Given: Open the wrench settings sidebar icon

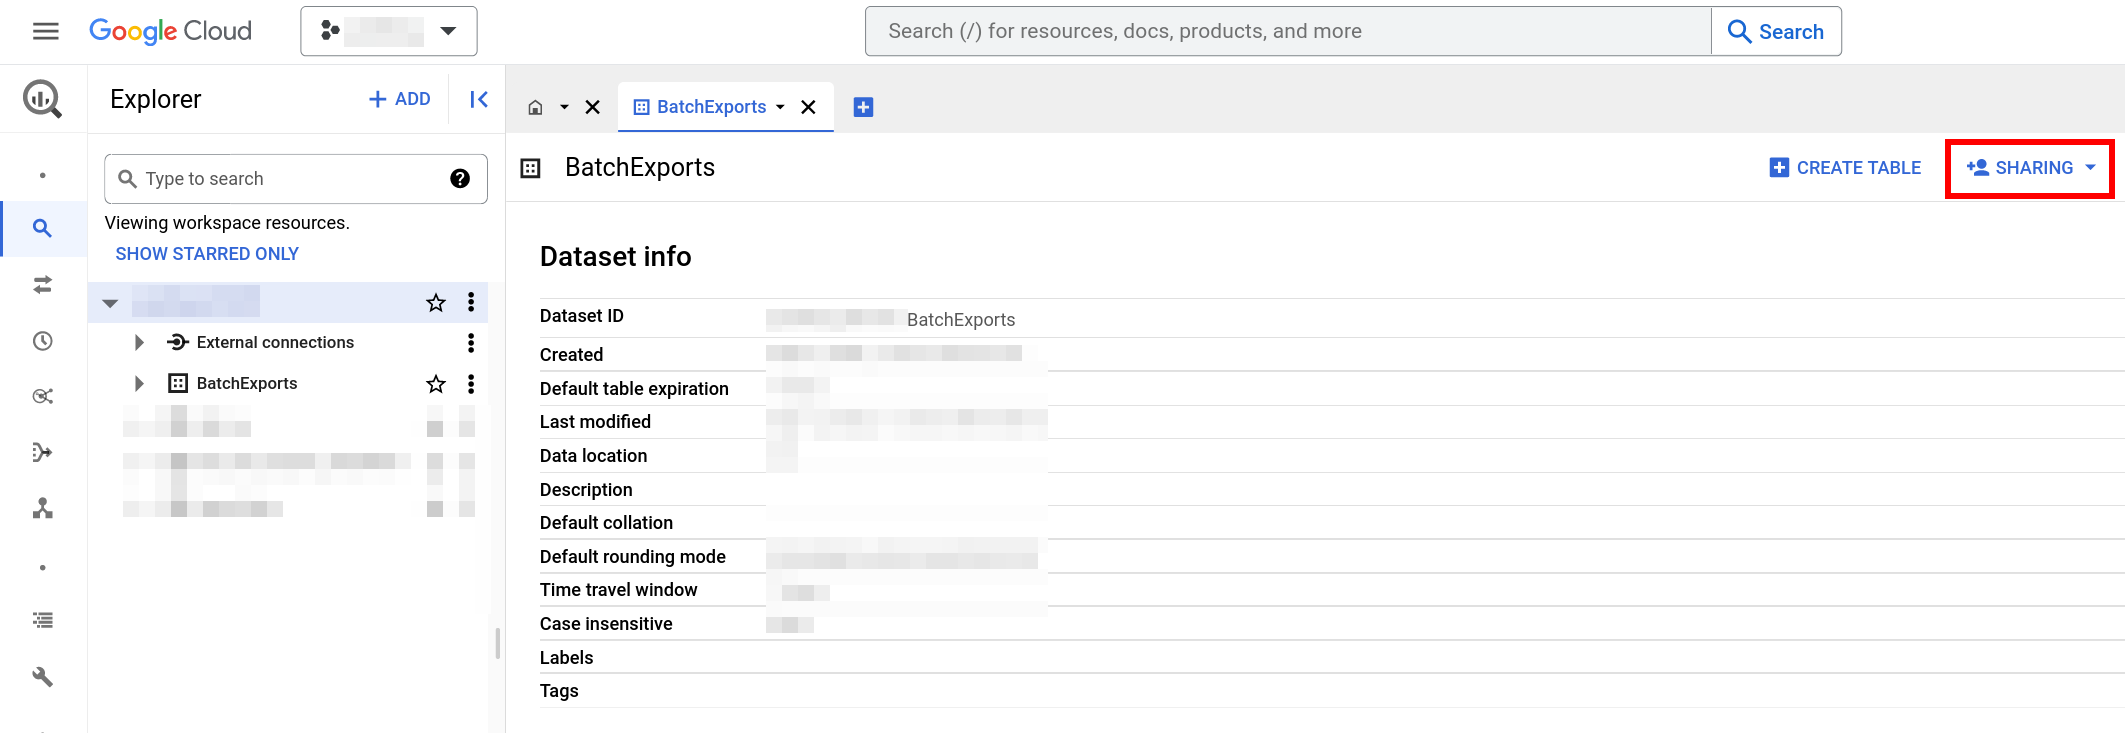Looking at the screenshot, I should (42, 677).
